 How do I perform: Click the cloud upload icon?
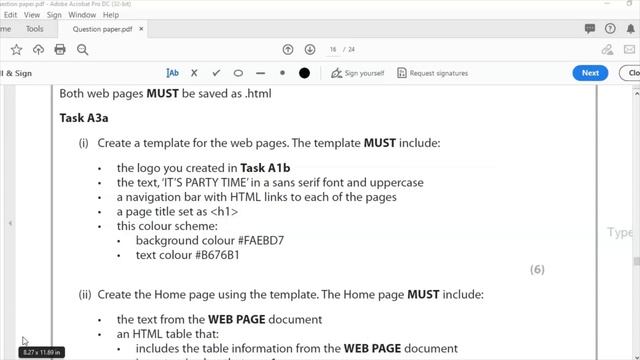[x=38, y=50]
